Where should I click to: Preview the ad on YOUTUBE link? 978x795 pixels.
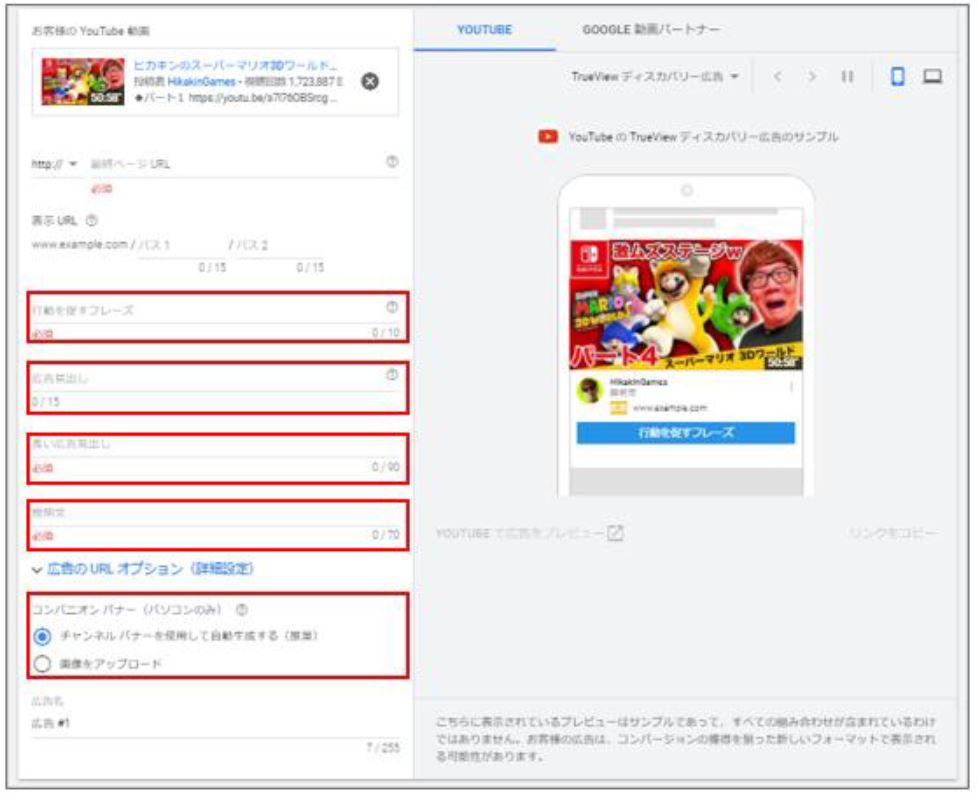pos(520,534)
